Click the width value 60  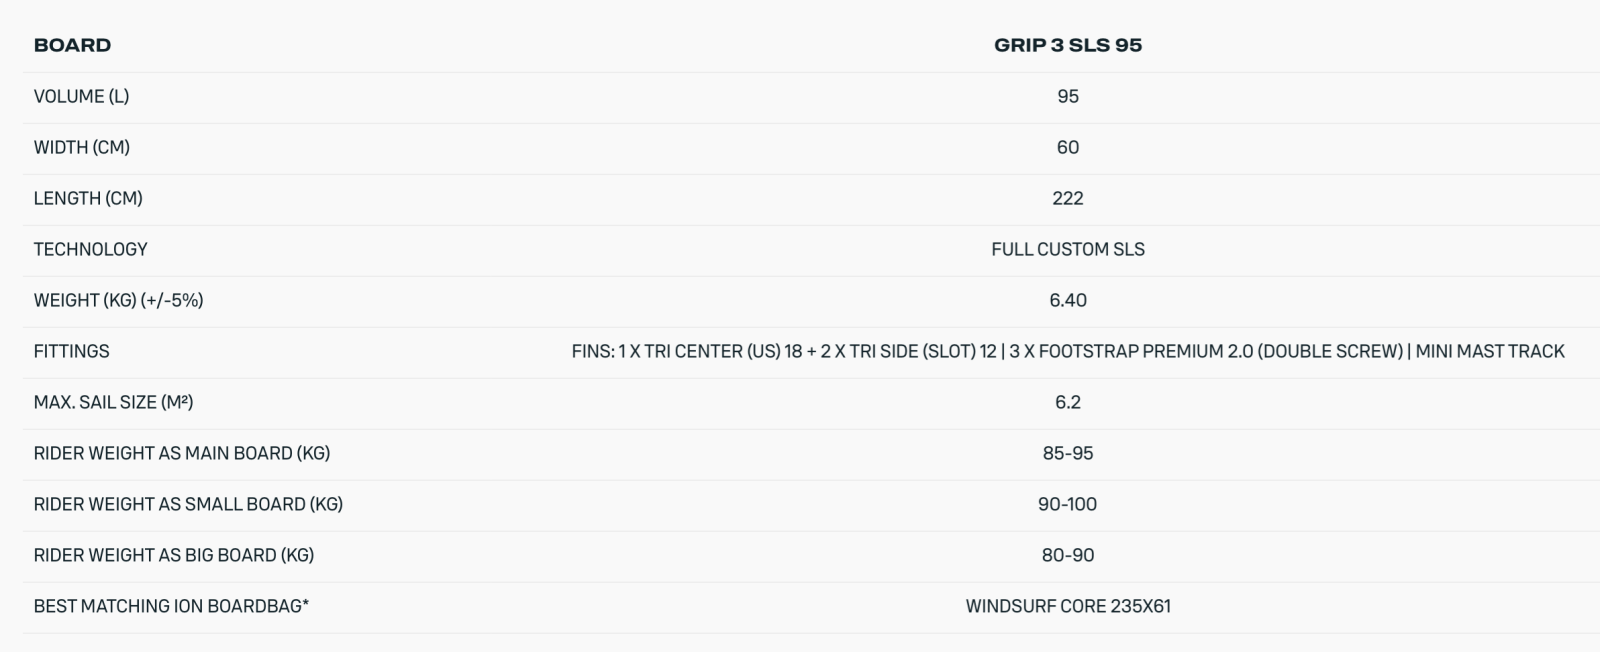[x=1067, y=147]
